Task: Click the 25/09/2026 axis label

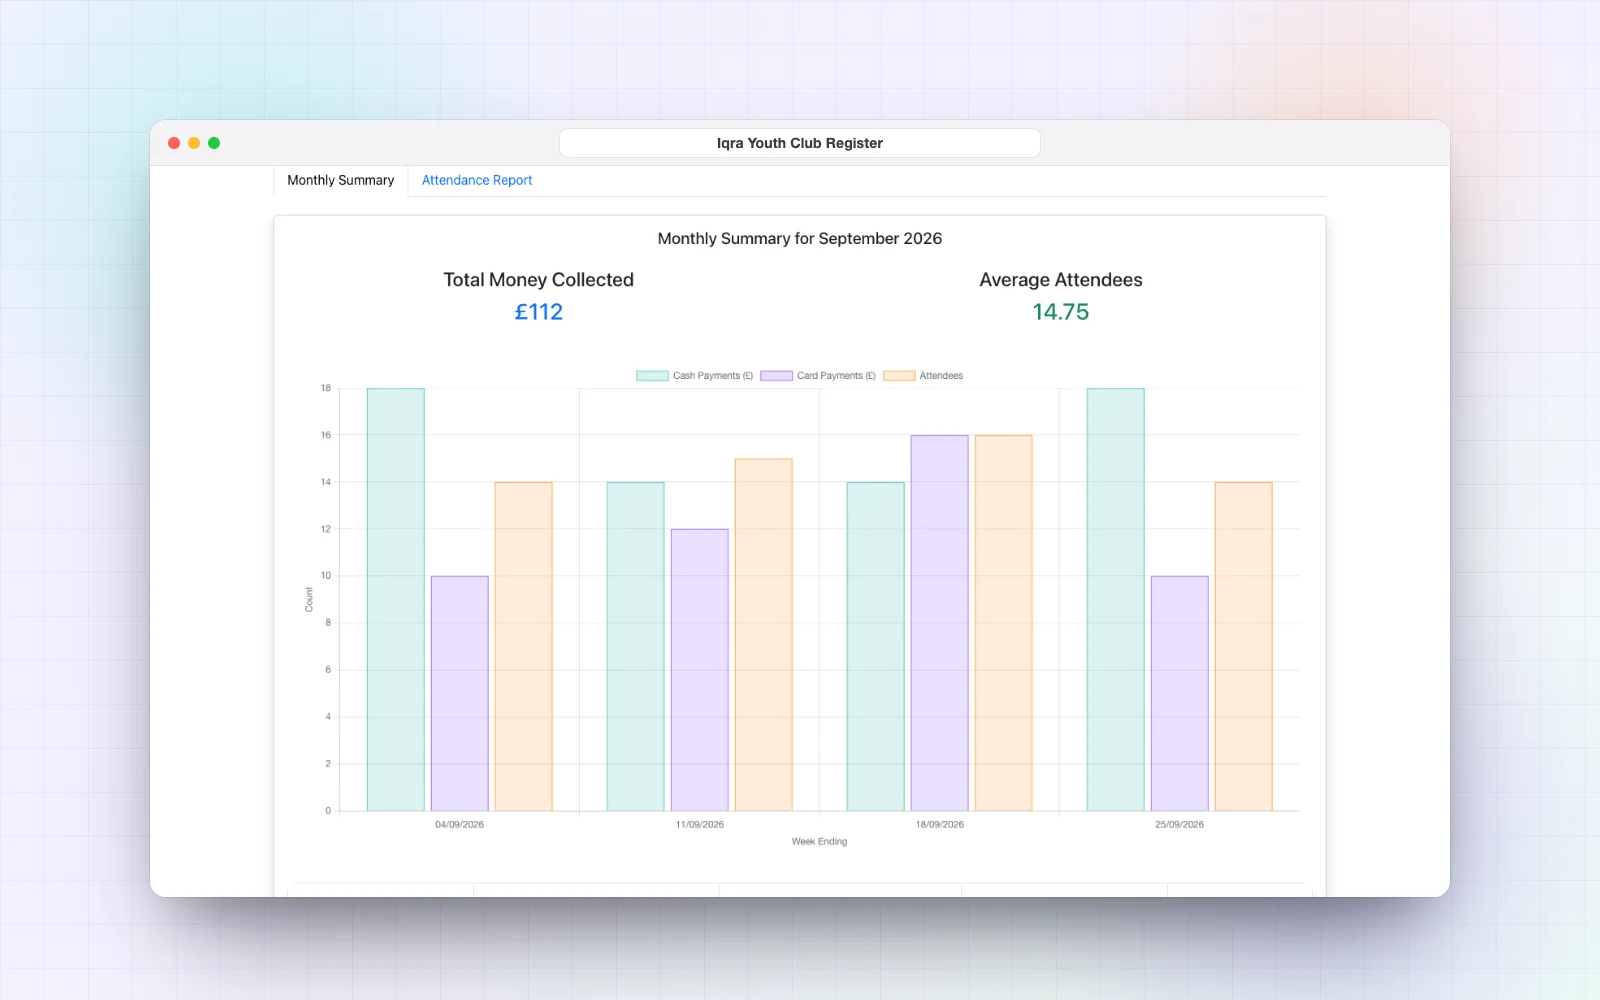Action: tap(1180, 825)
